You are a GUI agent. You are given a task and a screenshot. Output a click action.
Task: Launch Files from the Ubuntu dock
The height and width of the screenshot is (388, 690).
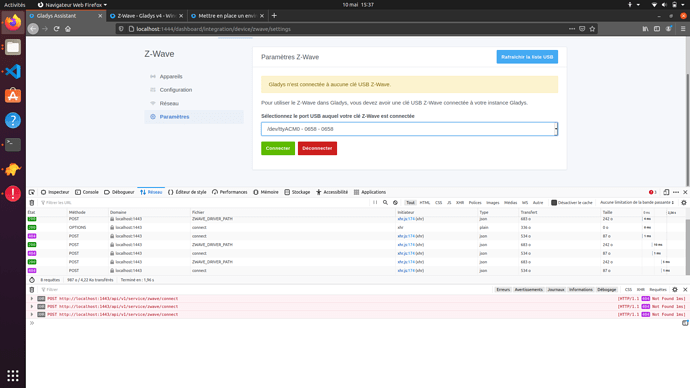tap(13, 47)
